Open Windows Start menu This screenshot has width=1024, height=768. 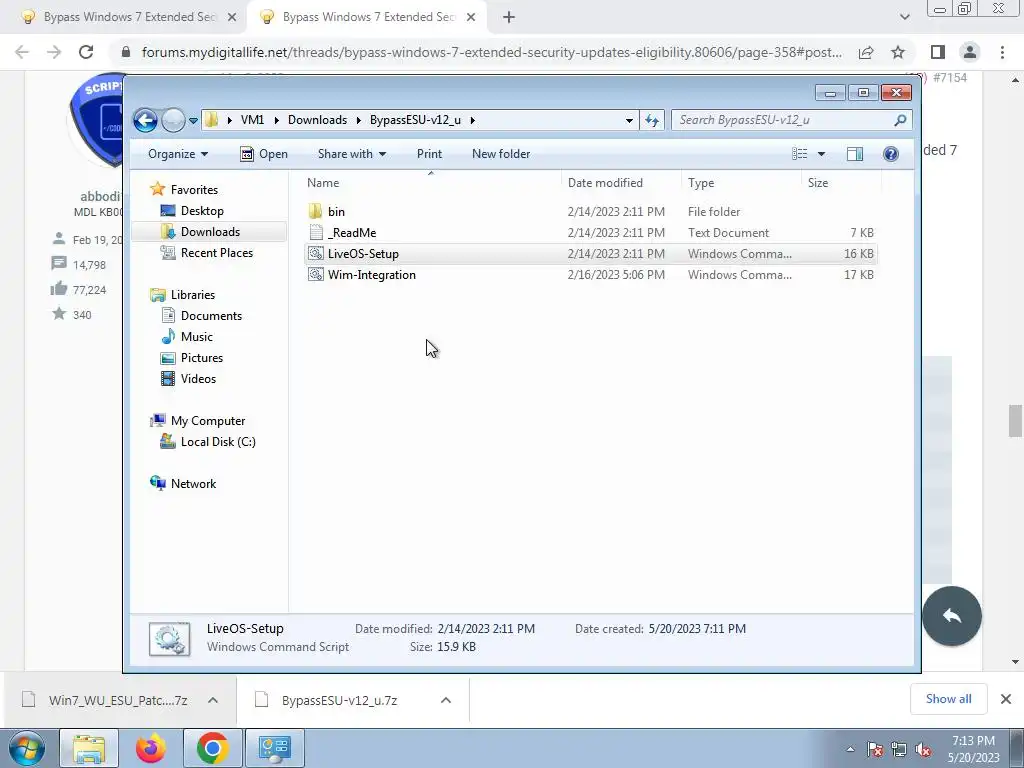tap(26, 748)
